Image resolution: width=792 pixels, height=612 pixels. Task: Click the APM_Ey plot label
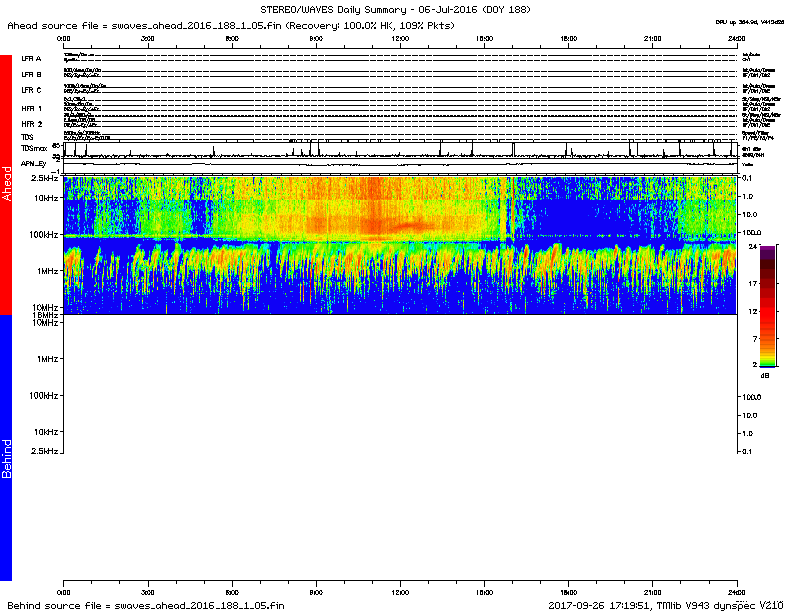(x=34, y=163)
